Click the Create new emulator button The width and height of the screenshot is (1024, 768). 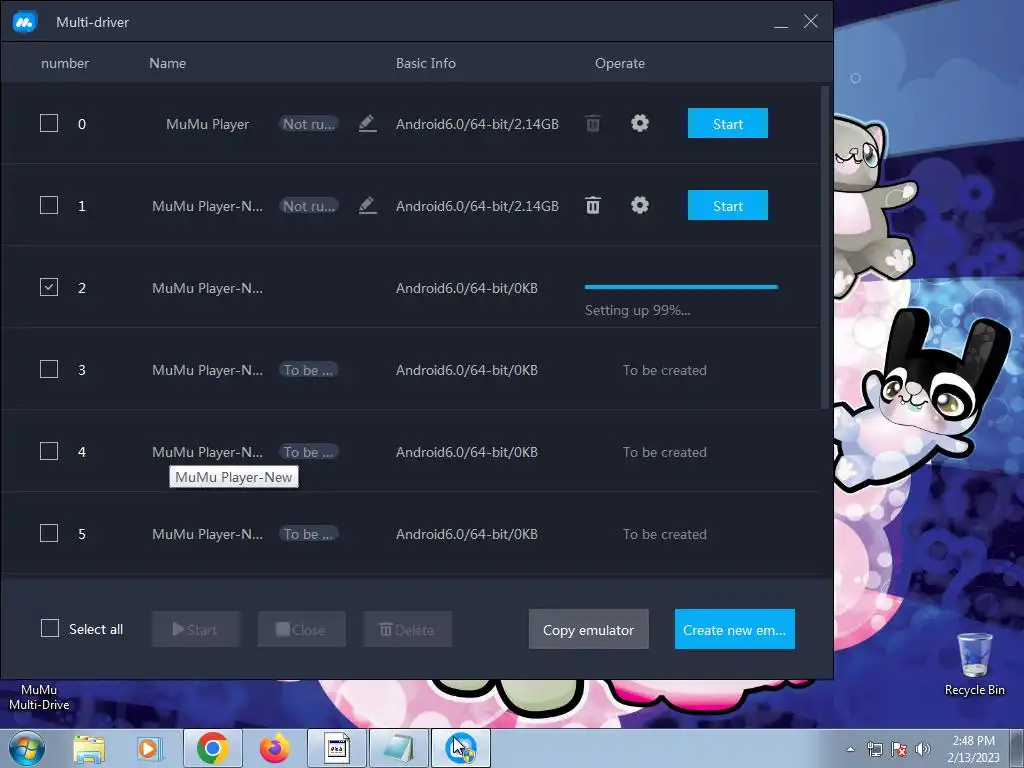735,630
